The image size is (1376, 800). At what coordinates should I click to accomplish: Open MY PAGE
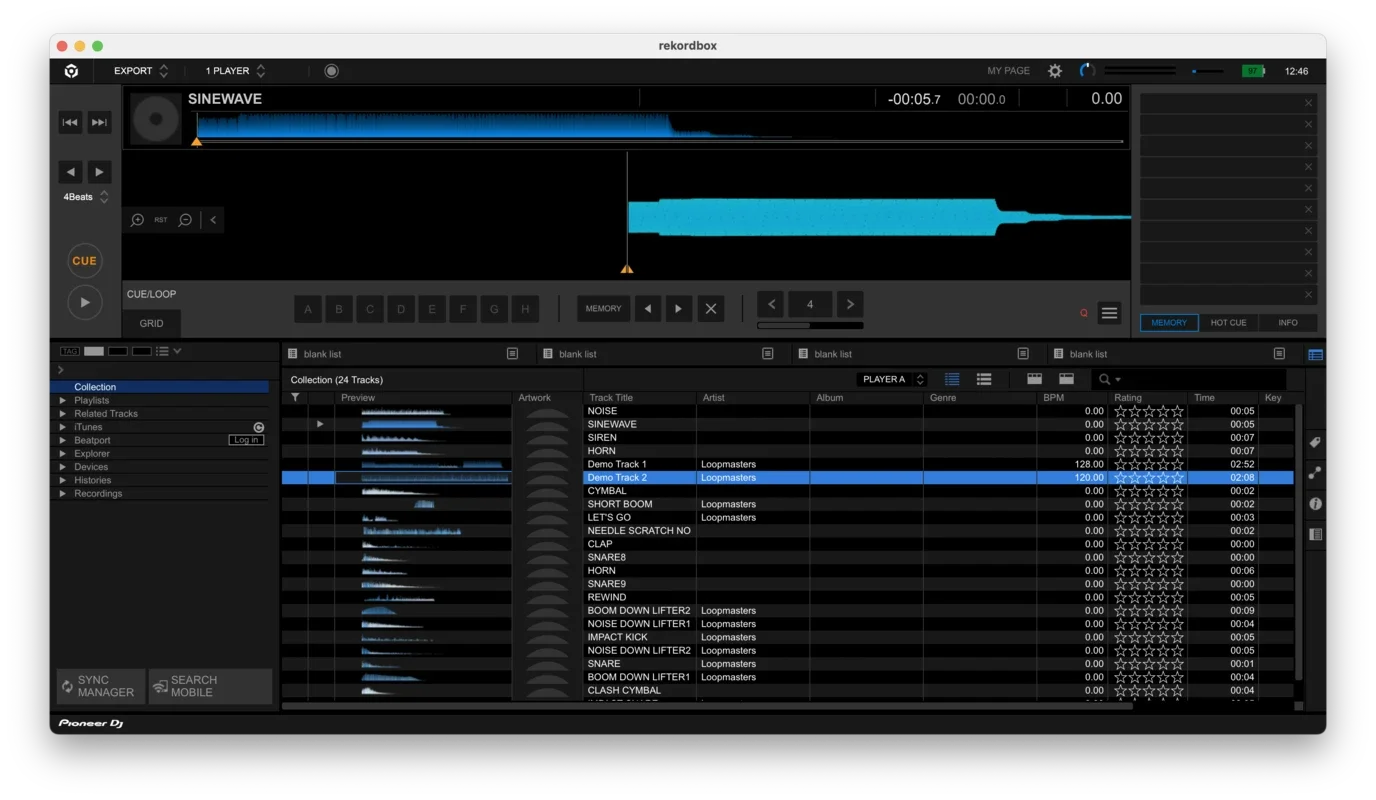click(1008, 71)
